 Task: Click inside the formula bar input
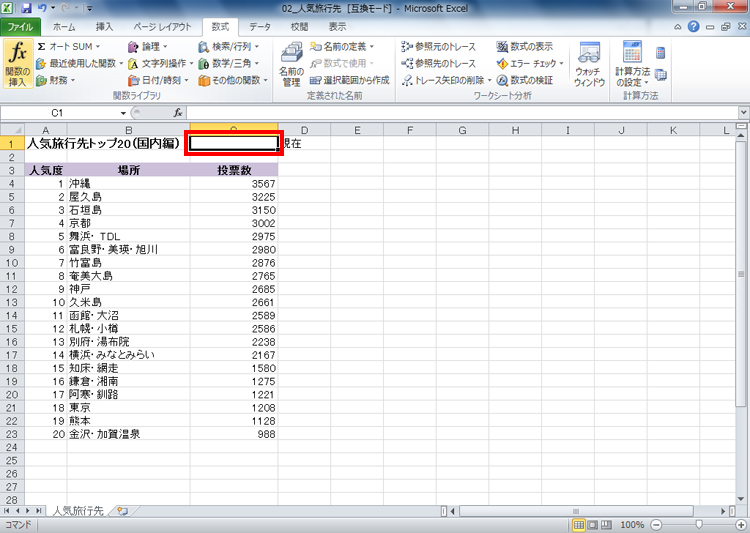(463, 113)
